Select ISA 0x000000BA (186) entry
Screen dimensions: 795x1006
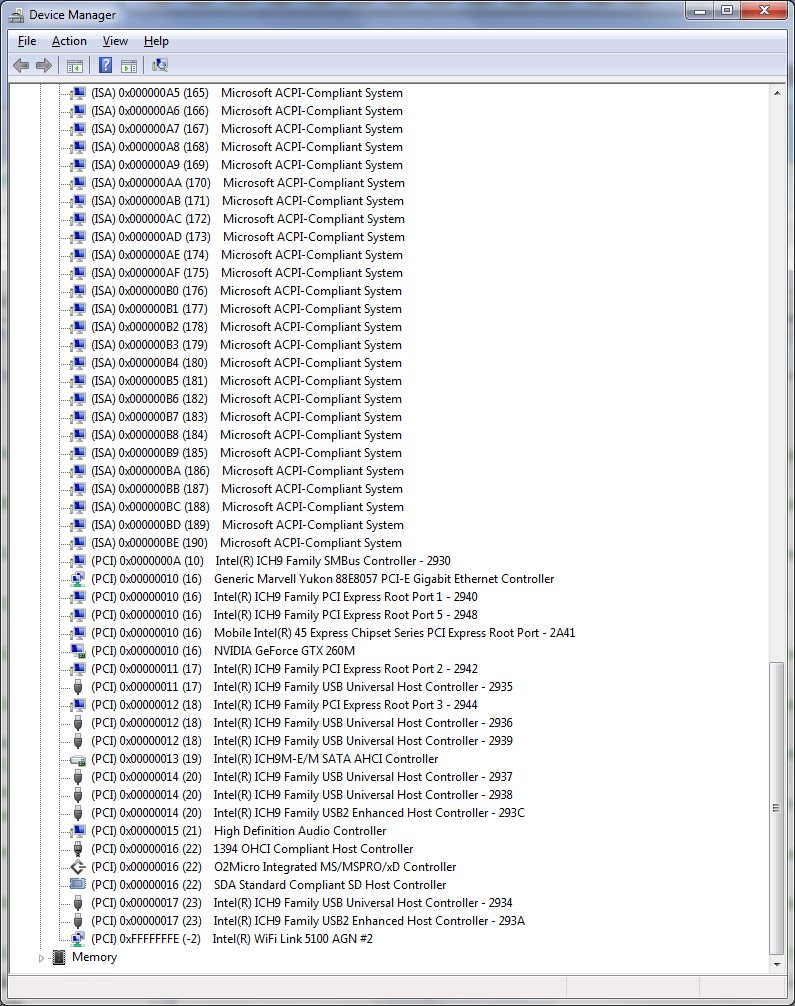click(x=248, y=471)
